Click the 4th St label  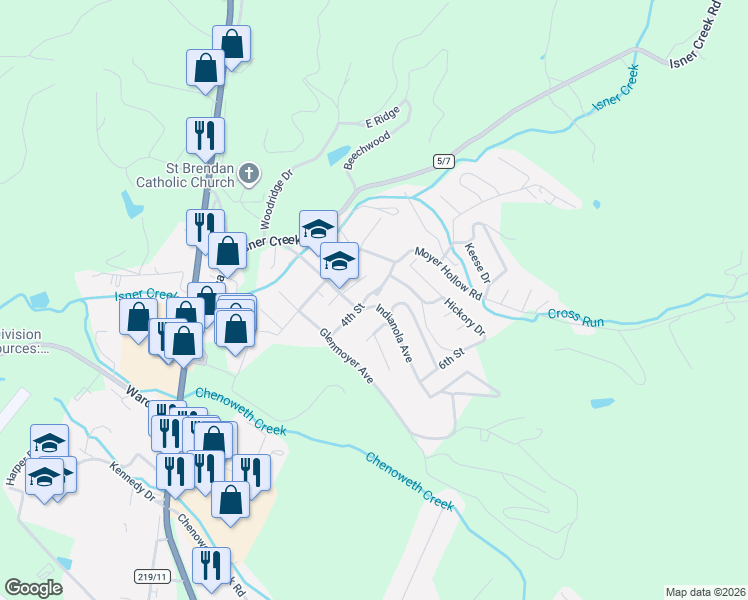point(353,315)
